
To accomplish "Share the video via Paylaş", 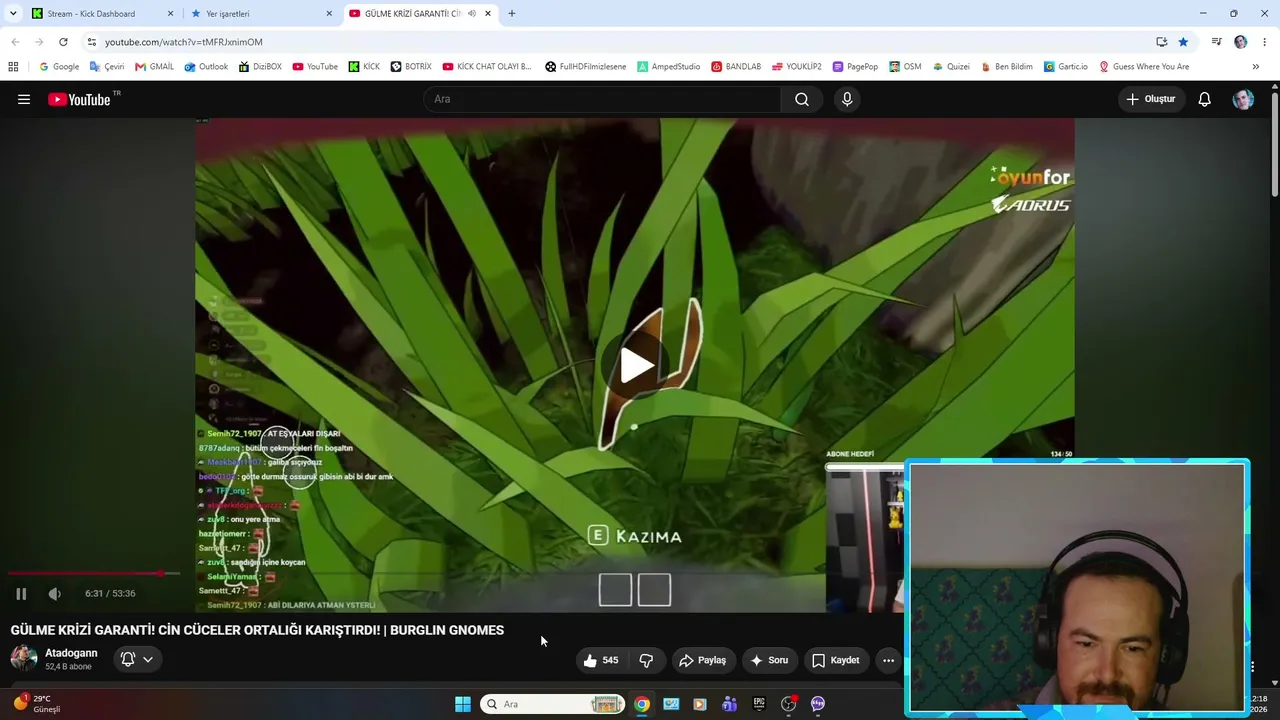I will click(x=702, y=660).
